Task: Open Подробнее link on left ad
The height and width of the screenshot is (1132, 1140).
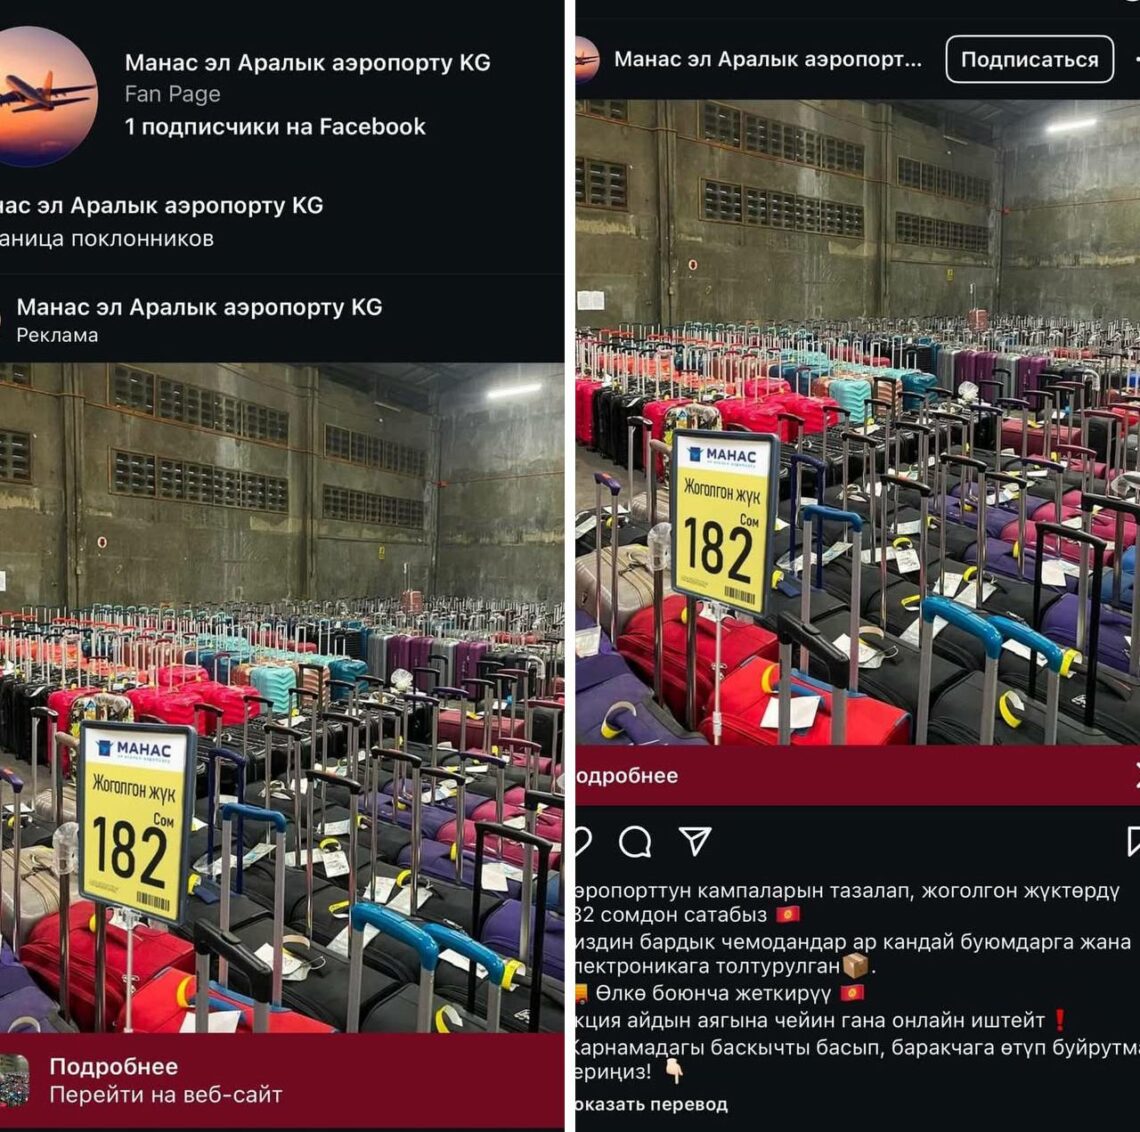Action: click(113, 1066)
